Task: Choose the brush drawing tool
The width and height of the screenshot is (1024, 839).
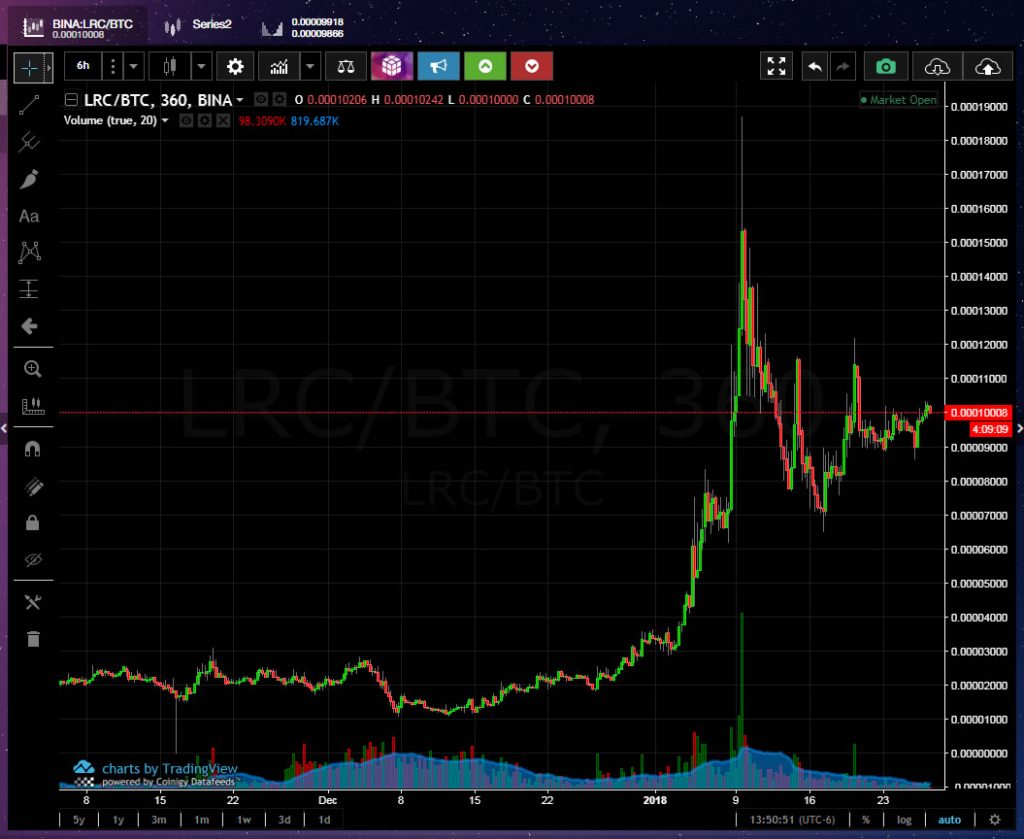Action: (x=30, y=180)
